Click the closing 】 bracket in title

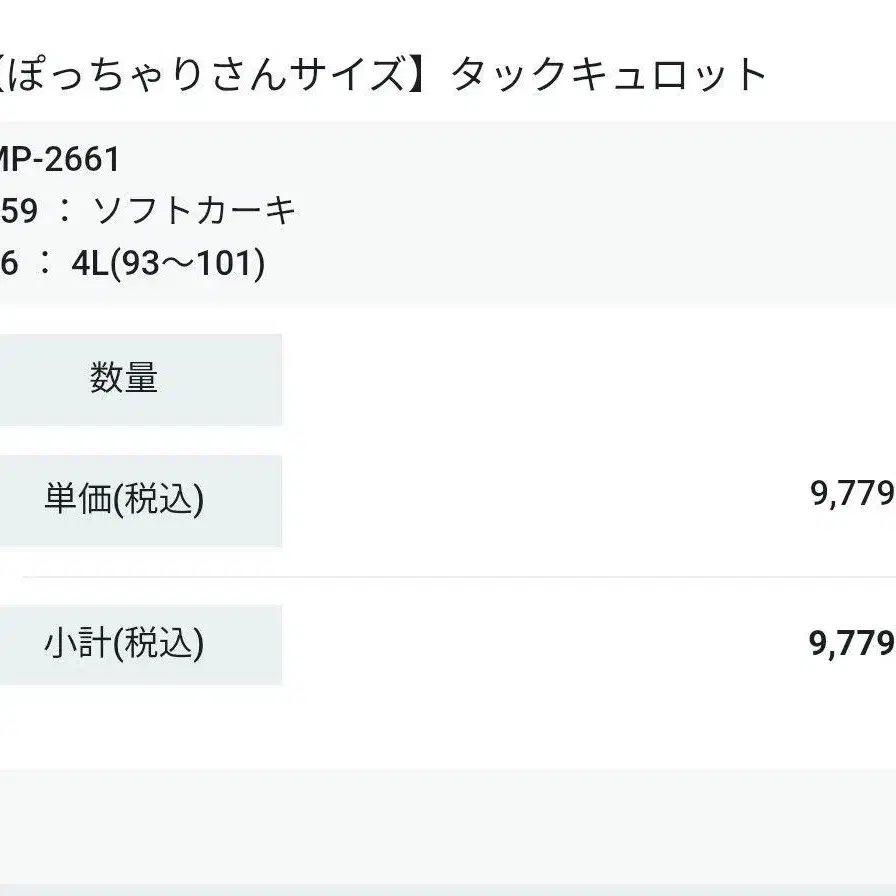click(426, 75)
